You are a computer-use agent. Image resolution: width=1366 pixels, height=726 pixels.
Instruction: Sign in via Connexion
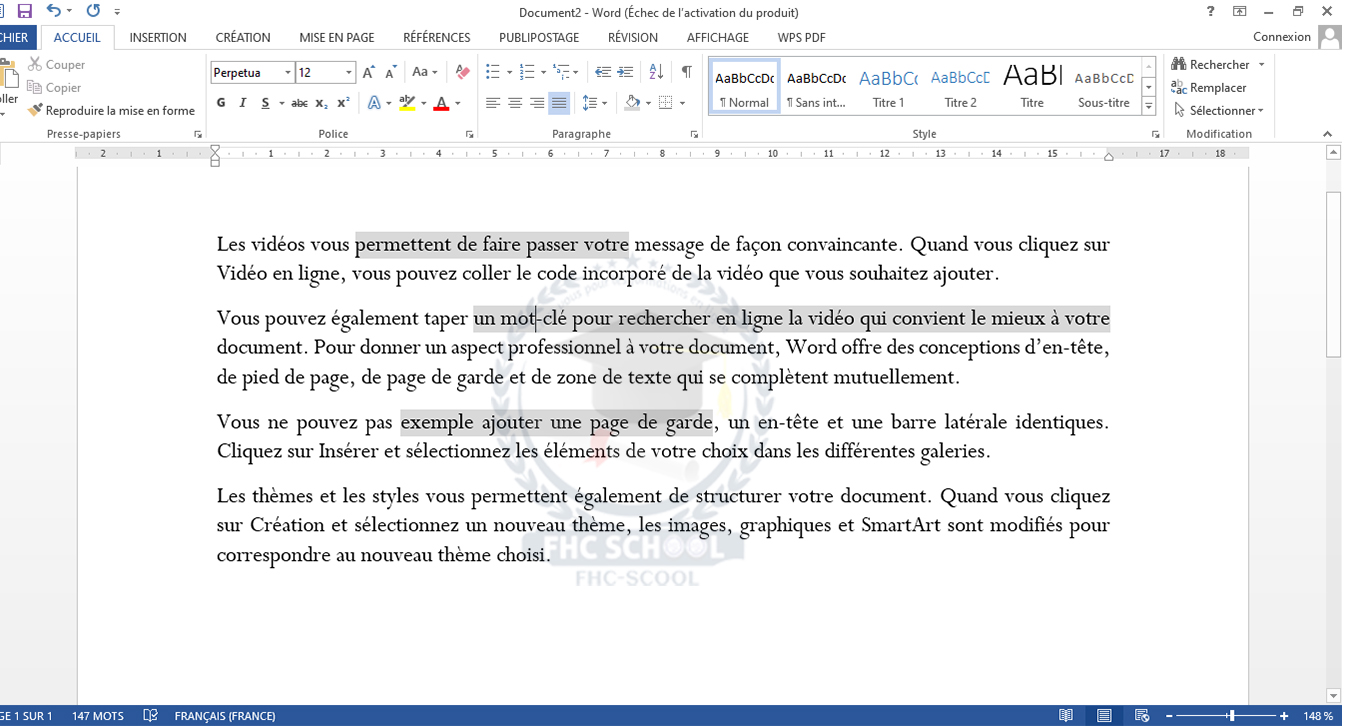click(1282, 37)
